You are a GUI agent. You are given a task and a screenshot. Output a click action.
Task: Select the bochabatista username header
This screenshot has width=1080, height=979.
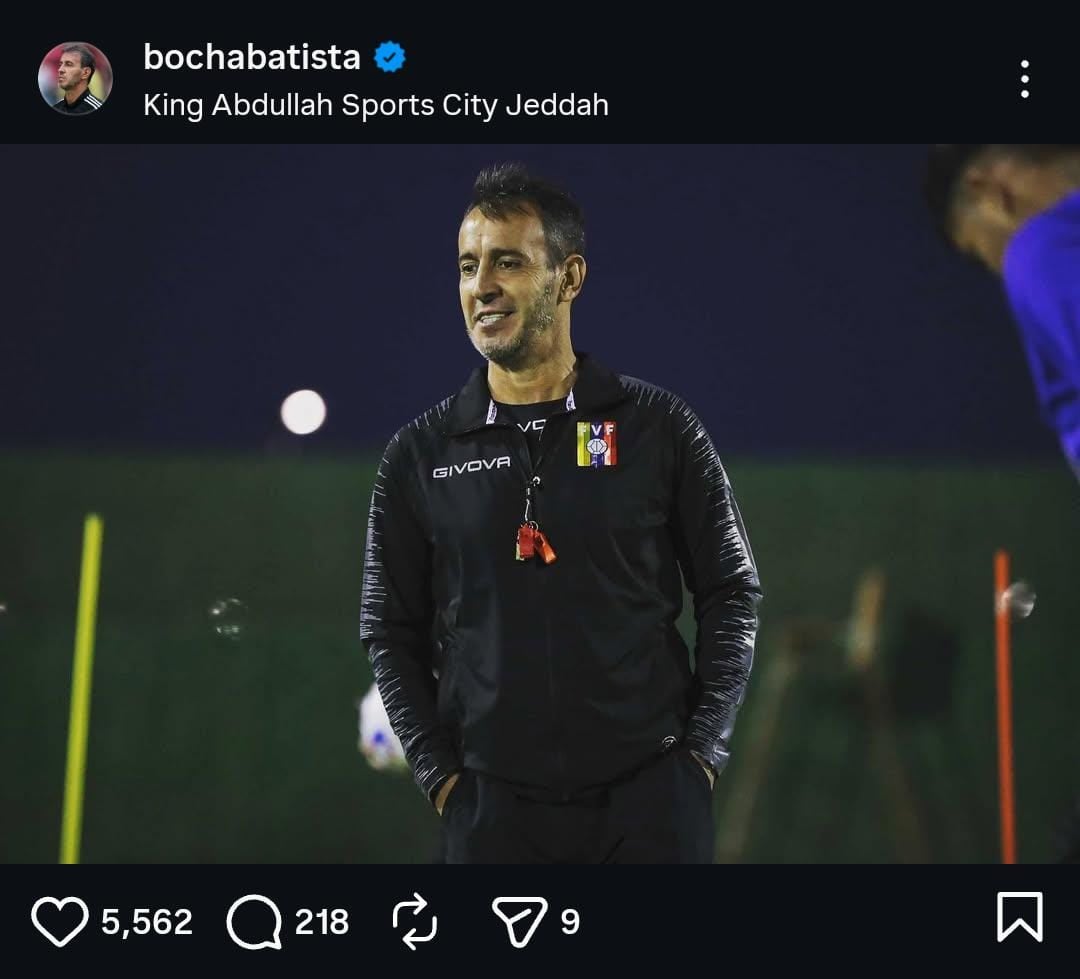tap(252, 57)
